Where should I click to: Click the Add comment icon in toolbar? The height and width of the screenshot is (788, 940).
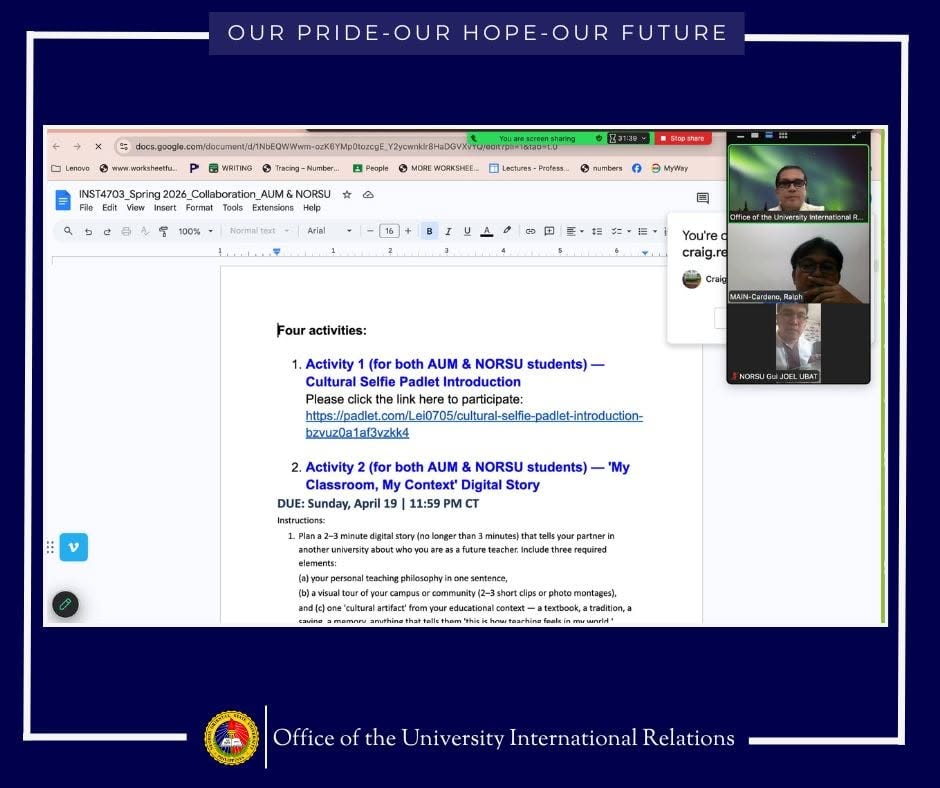pos(549,231)
